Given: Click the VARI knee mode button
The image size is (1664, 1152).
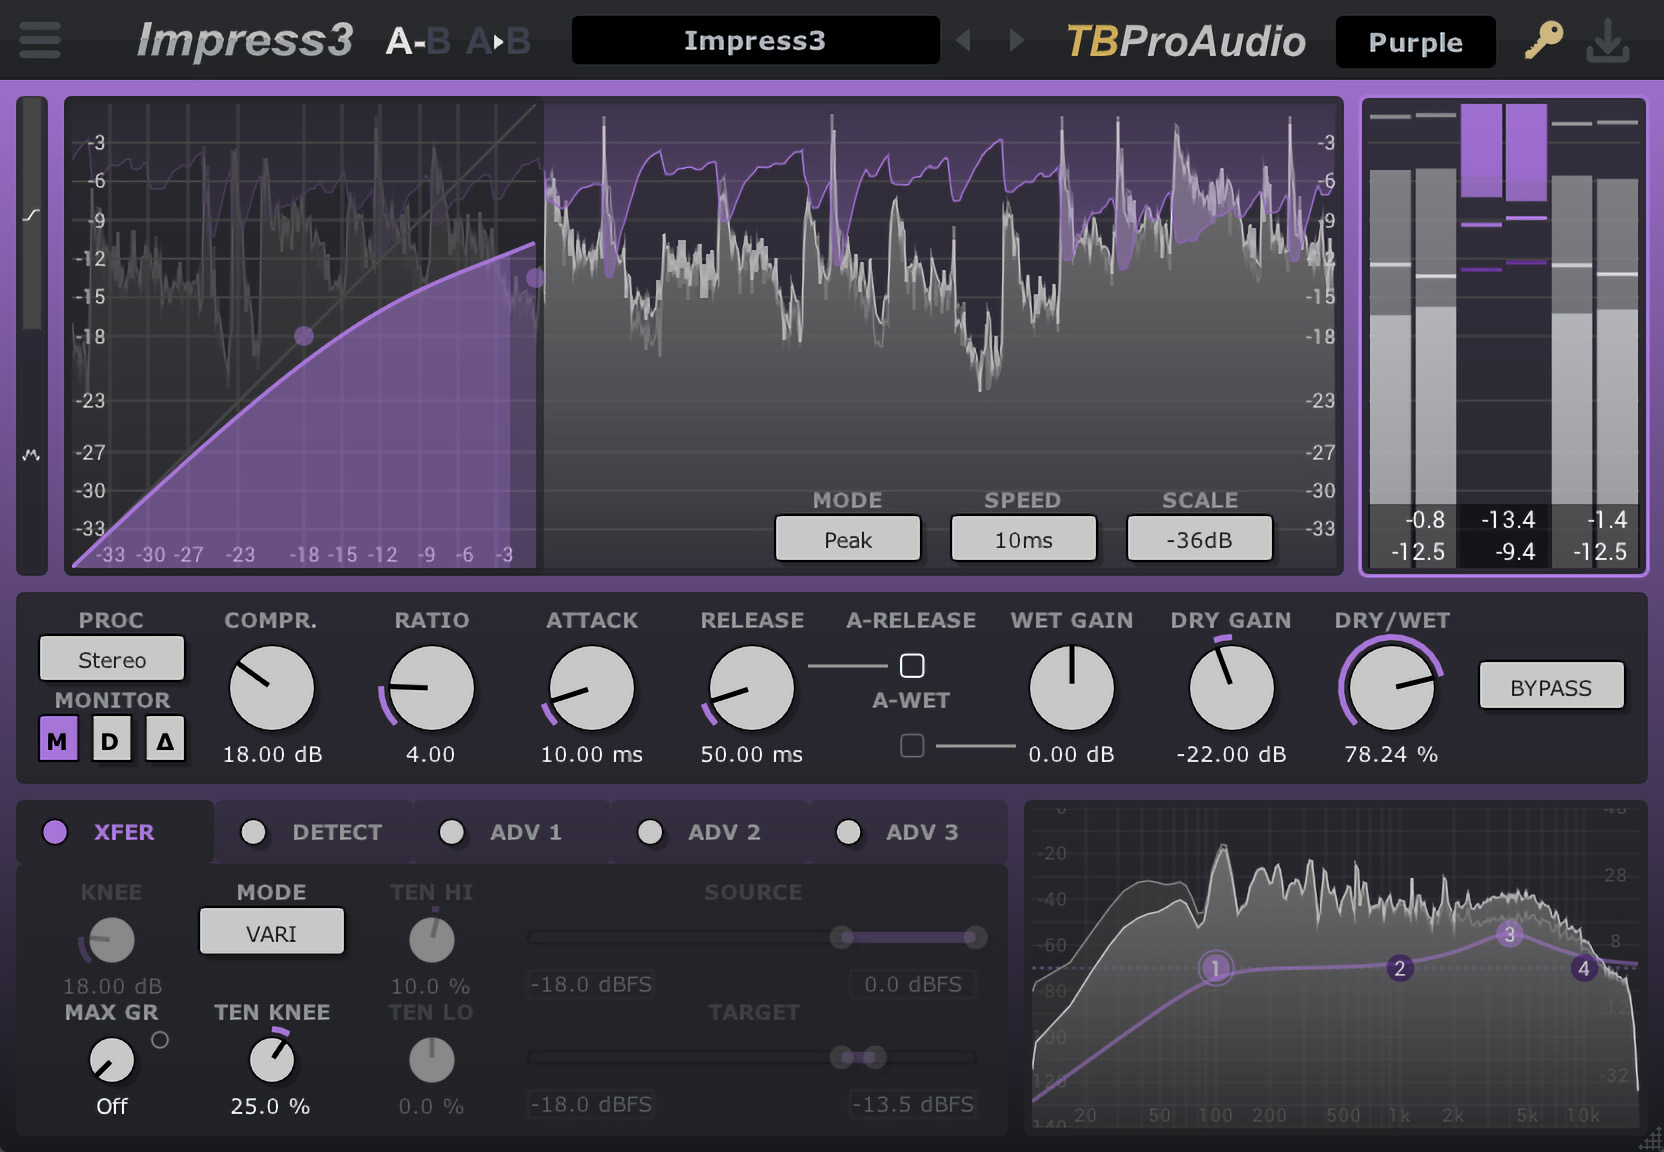Looking at the screenshot, I should point(271,932).
